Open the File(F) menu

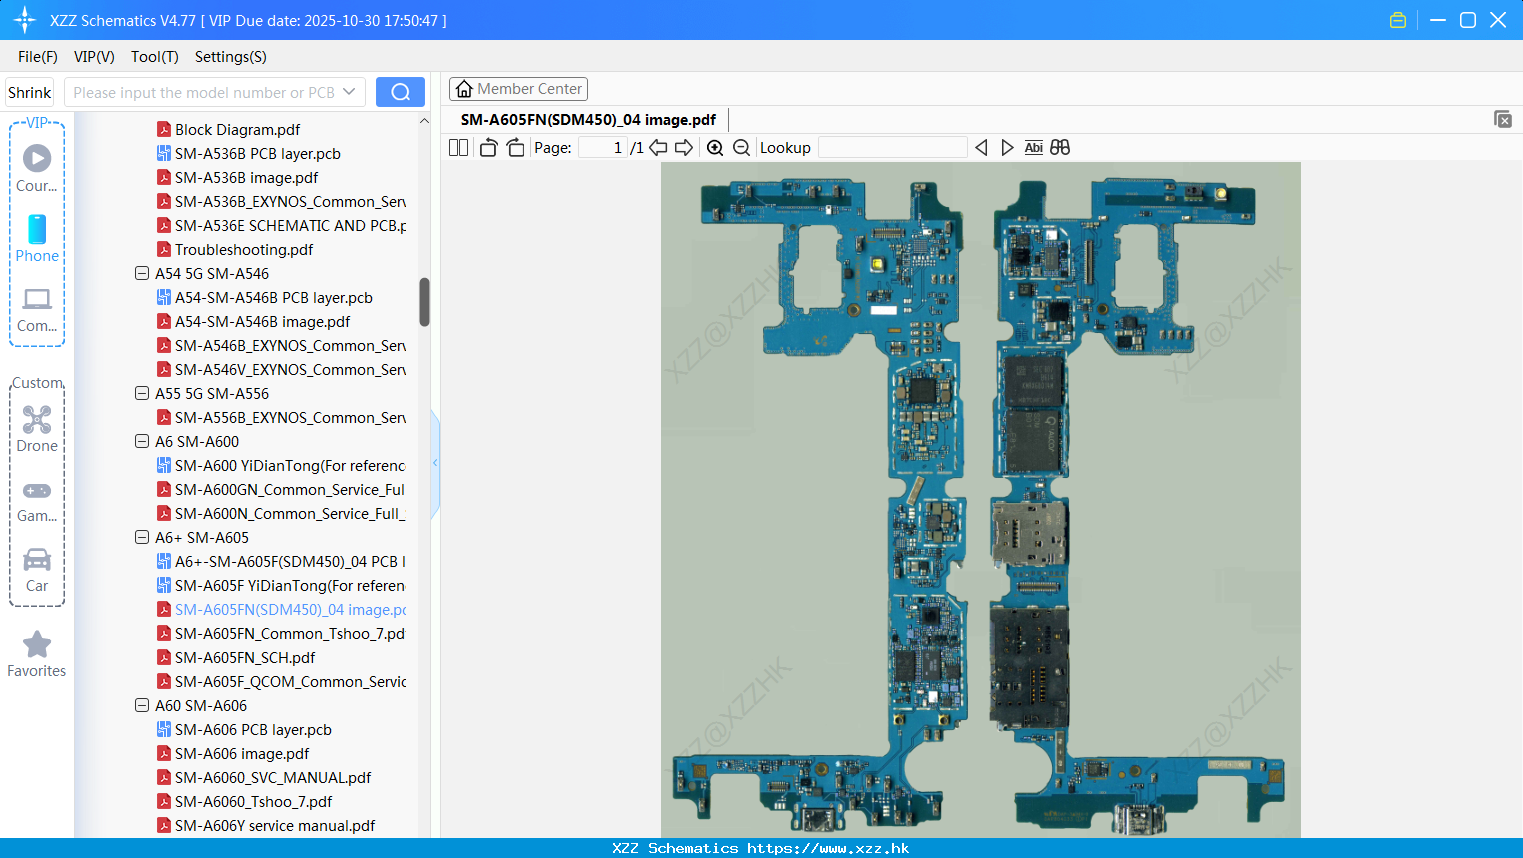pos(38,57)
